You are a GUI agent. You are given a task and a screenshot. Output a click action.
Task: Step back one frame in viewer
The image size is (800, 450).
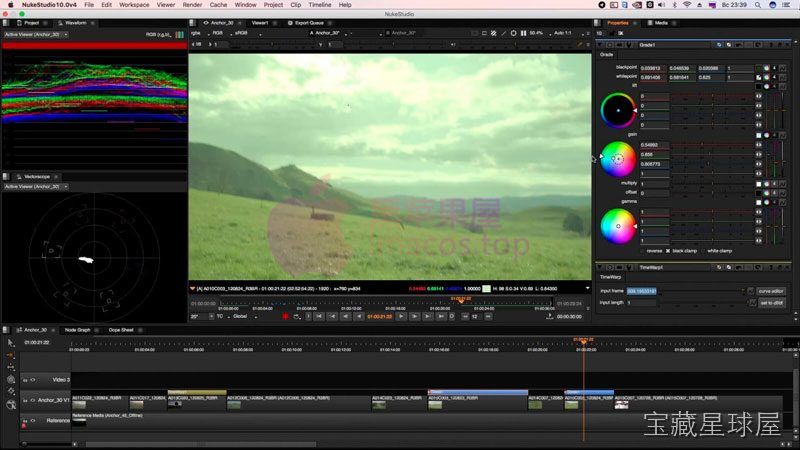pyautogui.click(x=345, y=316)
